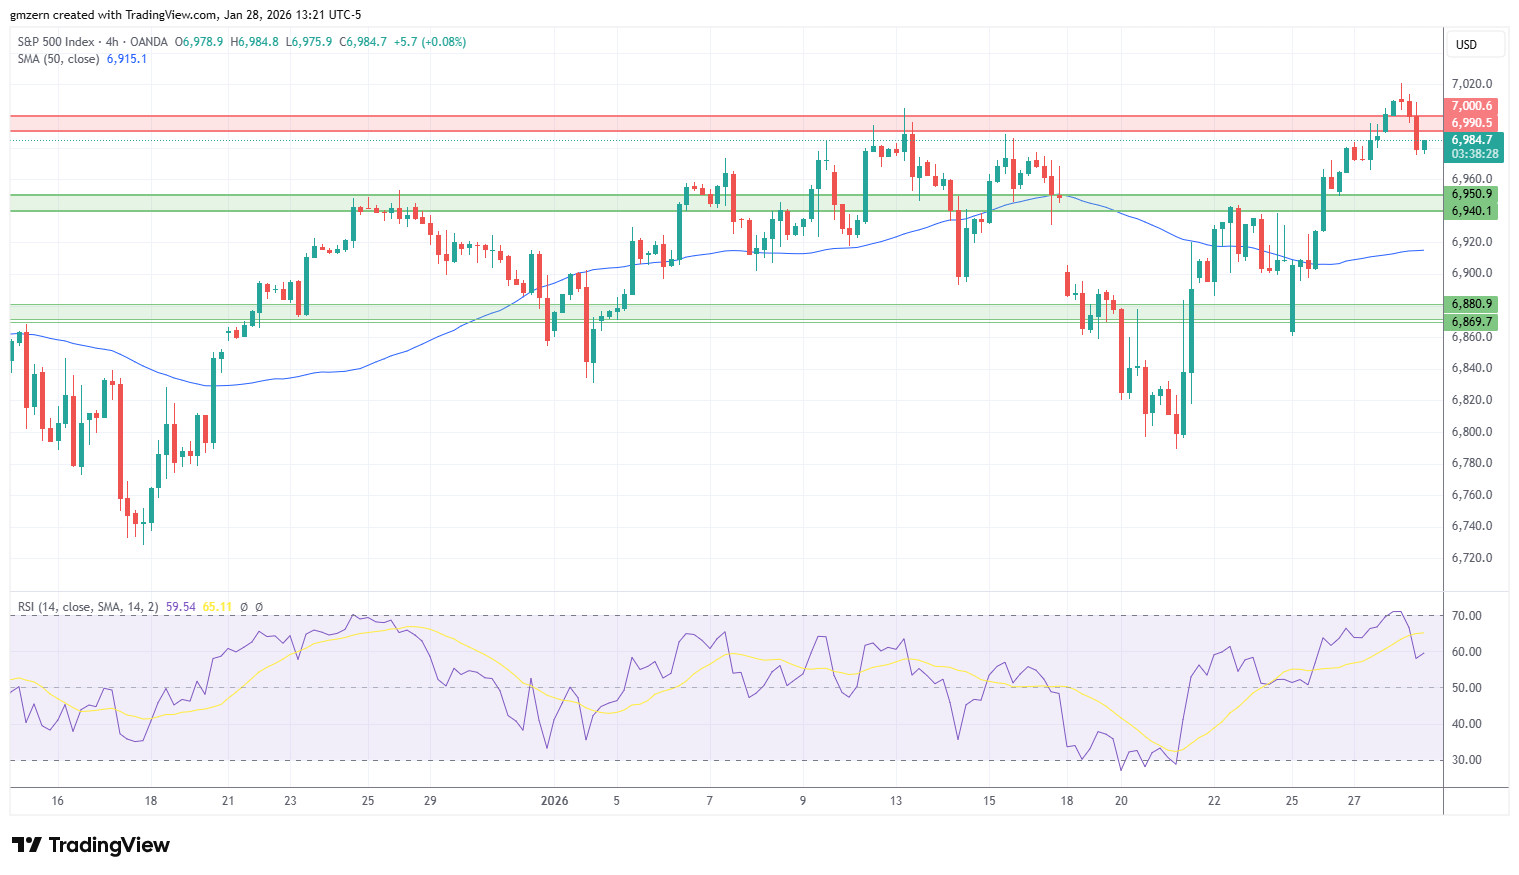Click the TradingView logo at the bottom left
Image resolution: width=1519 pixels, height=875 pixels.
pos(91,845)
